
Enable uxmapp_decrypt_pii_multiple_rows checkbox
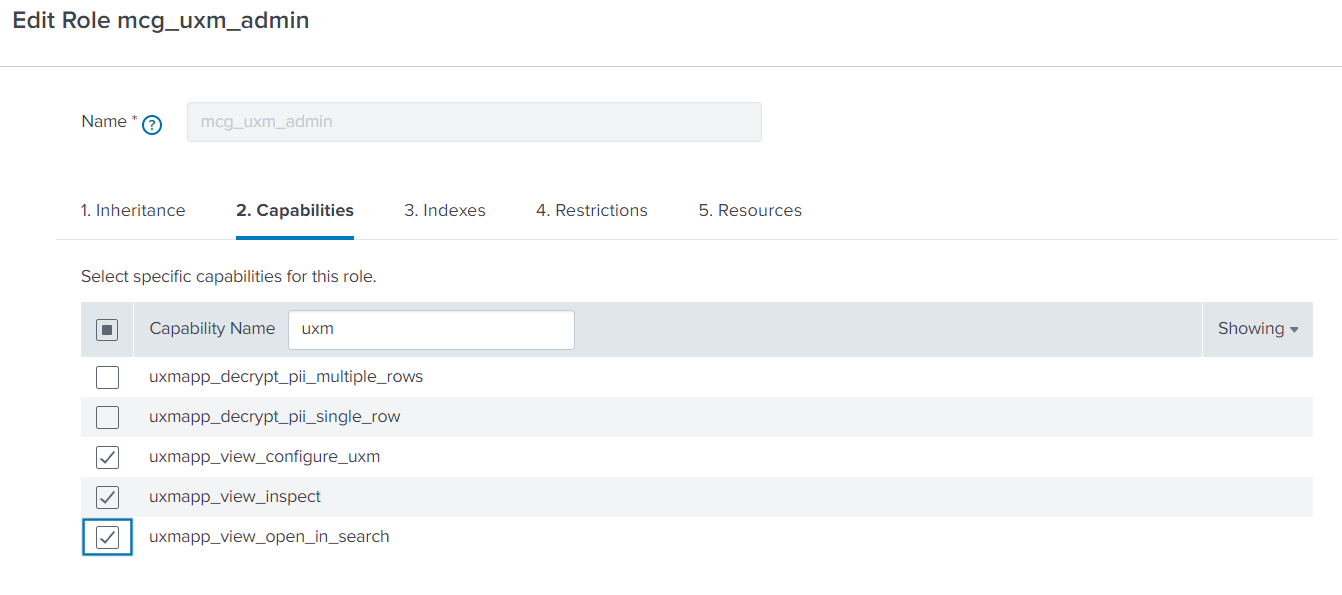[107, 377]
